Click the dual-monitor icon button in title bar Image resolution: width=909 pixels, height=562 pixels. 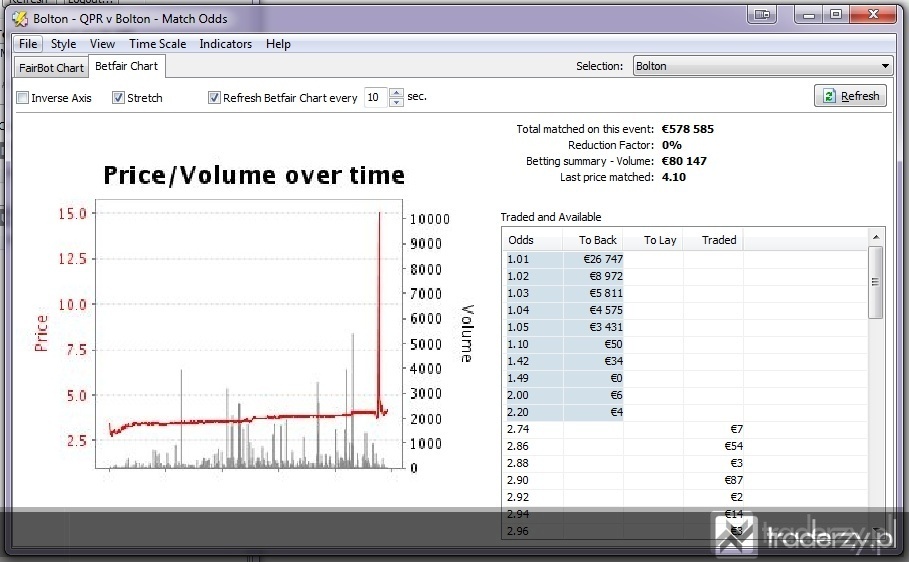point(762,14)
